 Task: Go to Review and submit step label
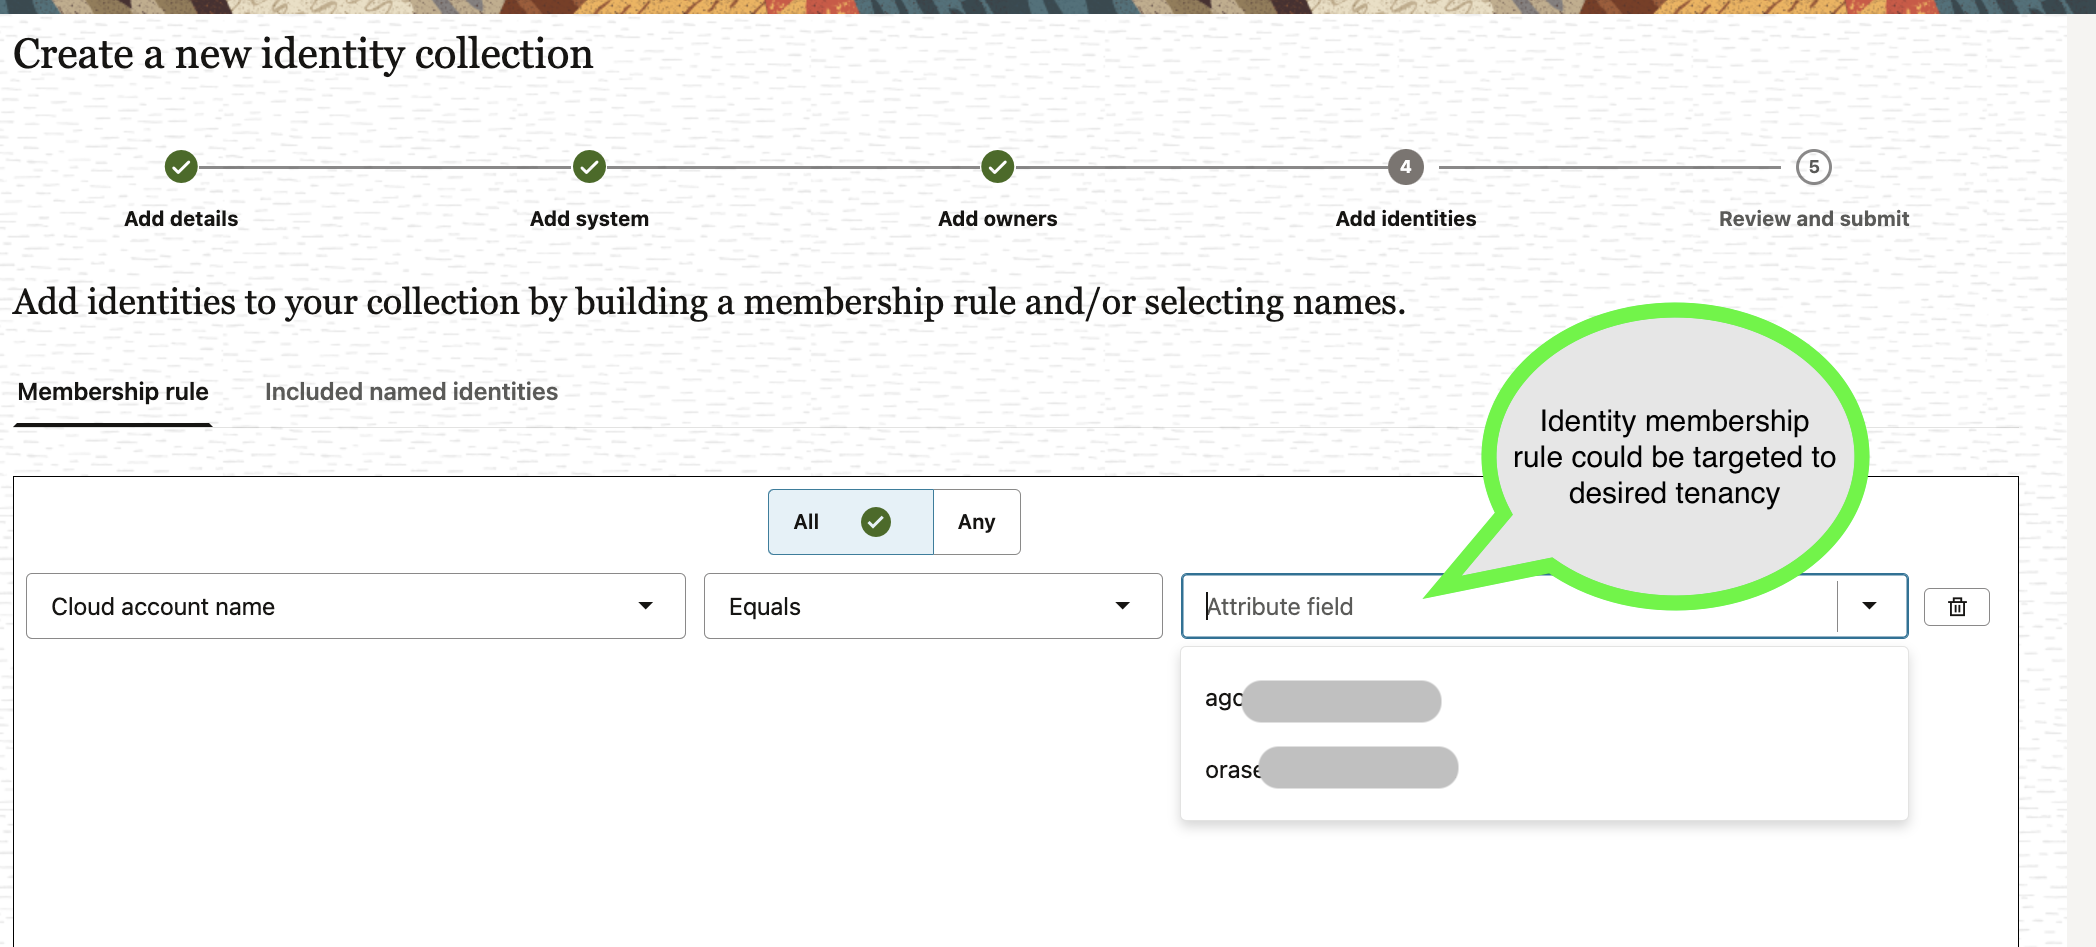(1813, 219)
